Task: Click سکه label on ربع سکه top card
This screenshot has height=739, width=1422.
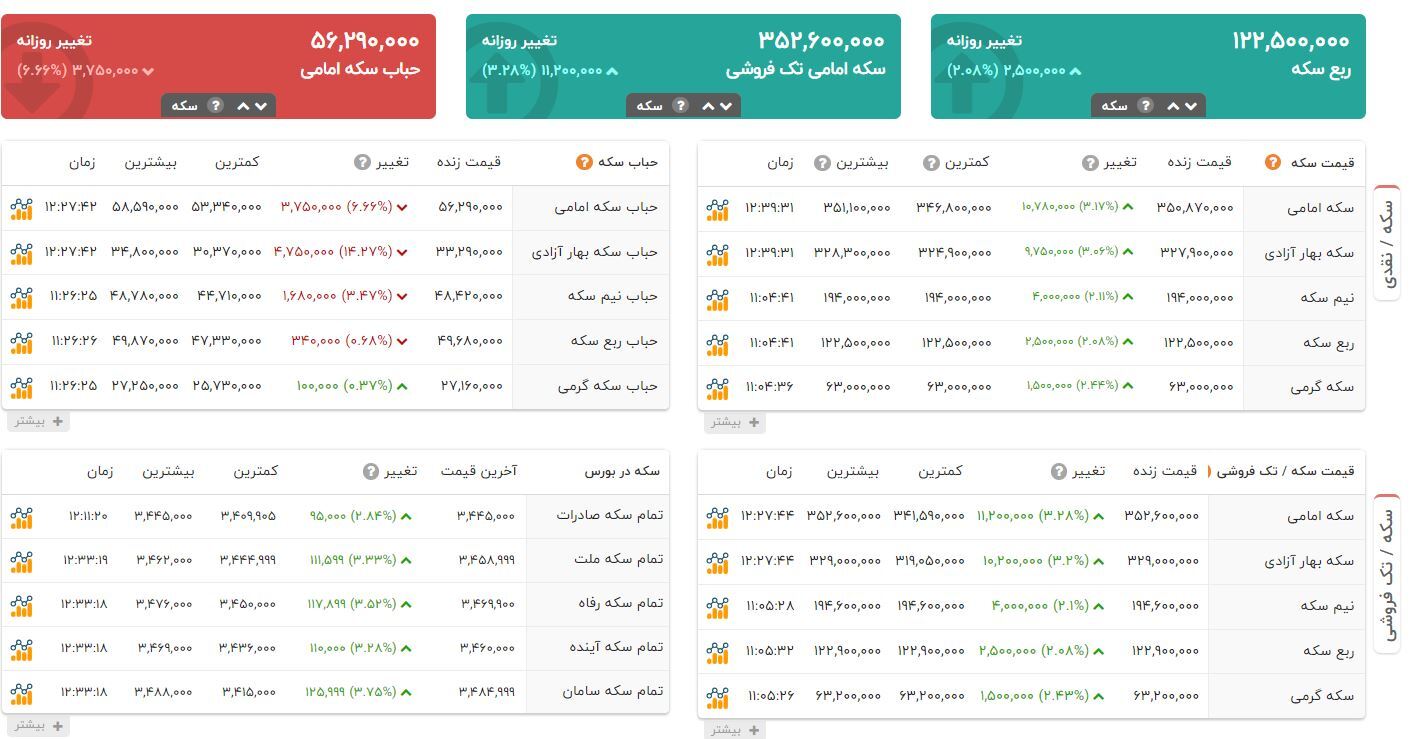Action: tap(1114, 105)
